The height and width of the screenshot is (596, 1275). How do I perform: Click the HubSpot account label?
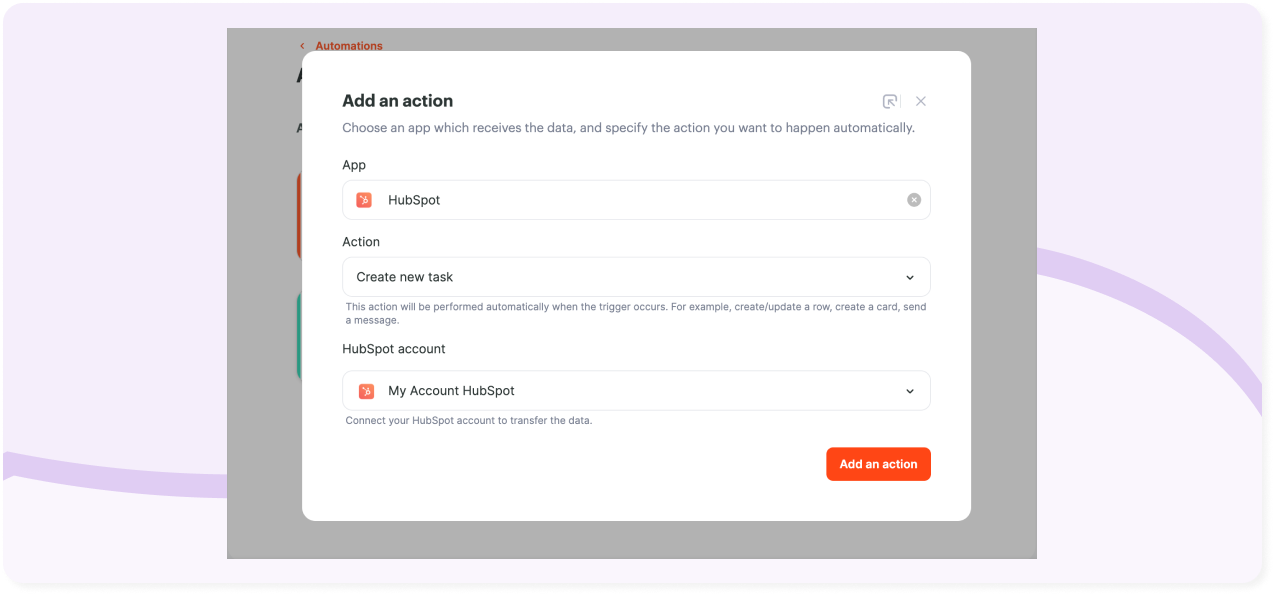(394, 349)
